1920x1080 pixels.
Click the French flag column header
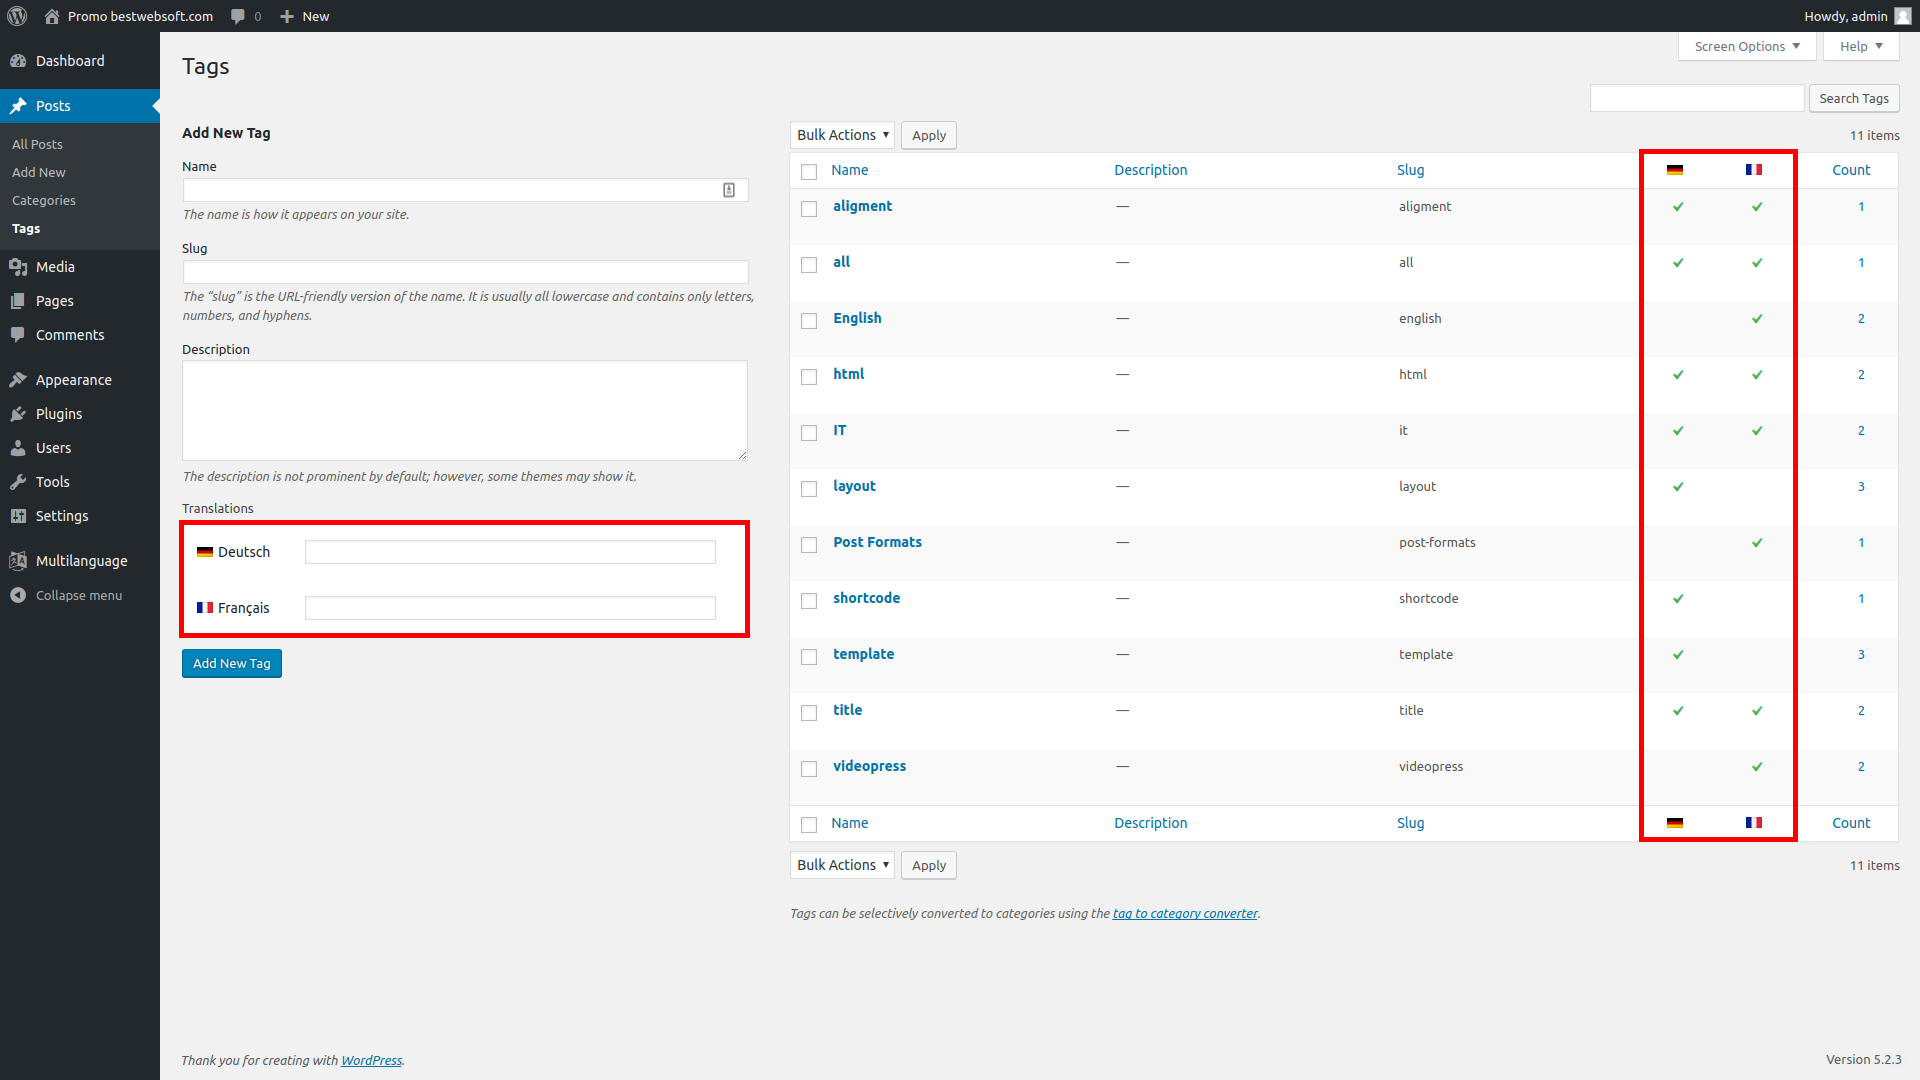1754,170
